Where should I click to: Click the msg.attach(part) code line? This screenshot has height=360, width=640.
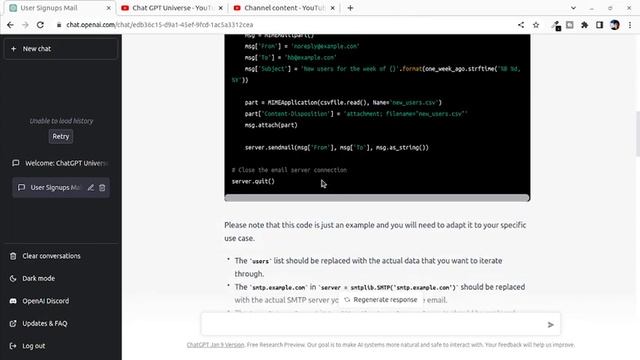pos(271,125)
